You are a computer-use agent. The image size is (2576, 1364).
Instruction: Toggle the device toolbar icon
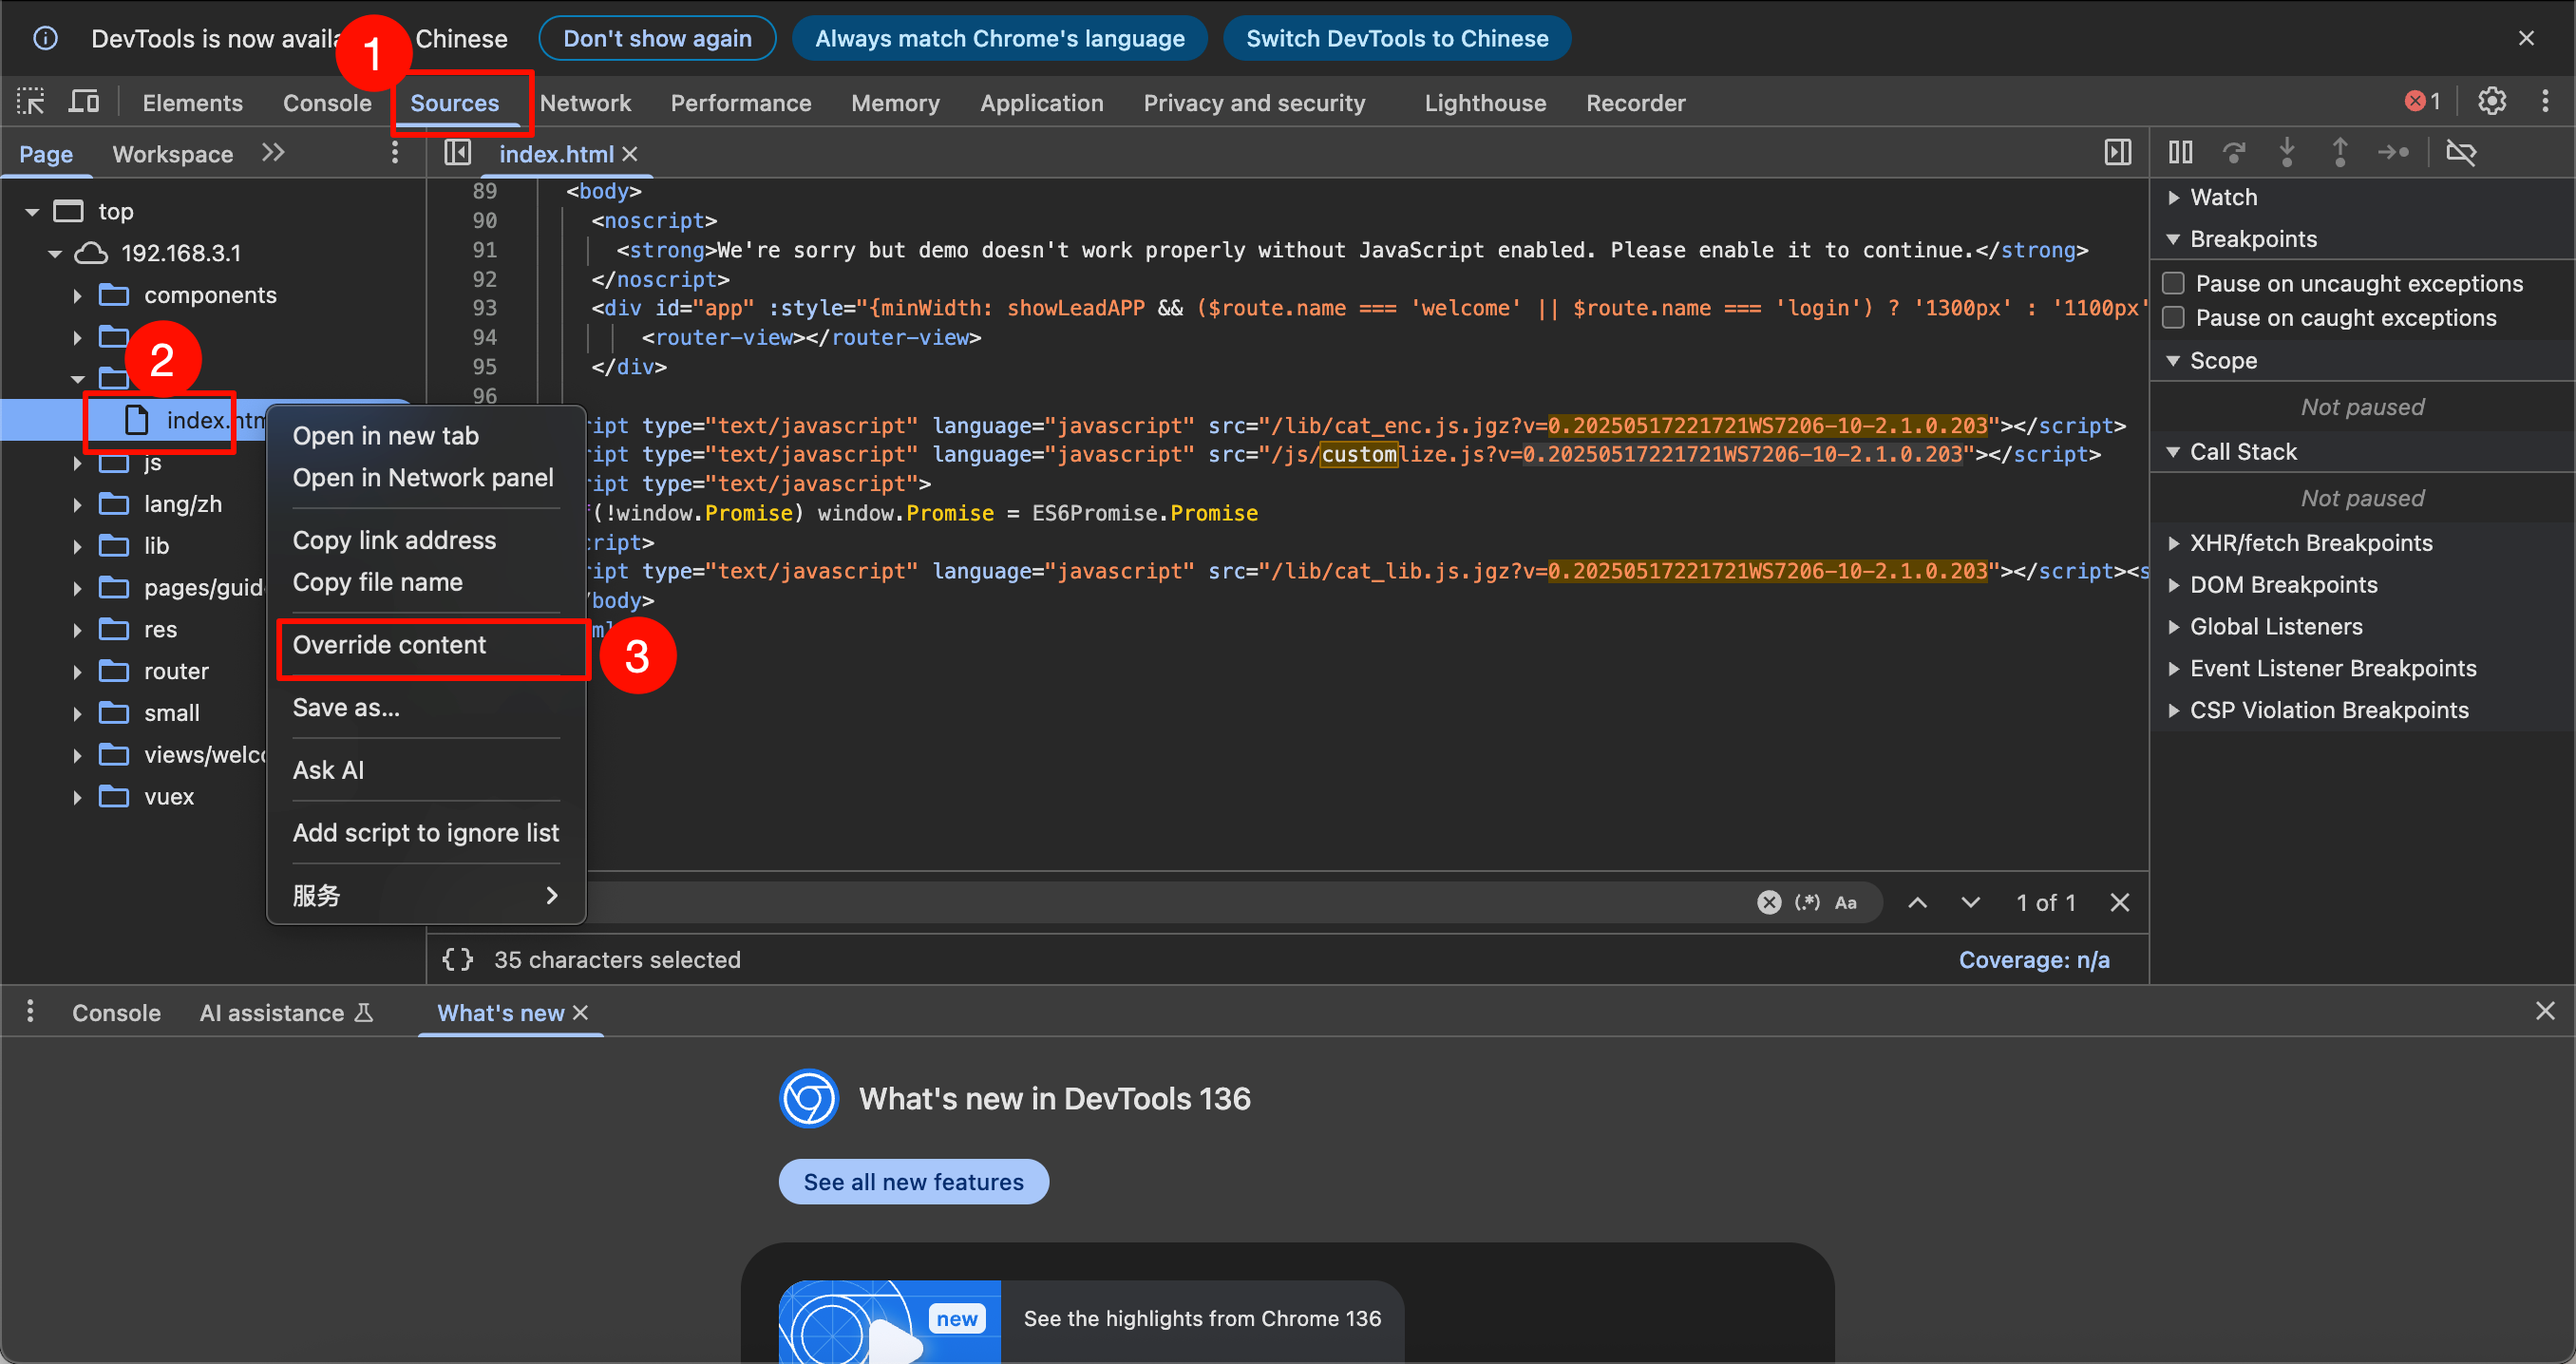(x=84, y=102)
